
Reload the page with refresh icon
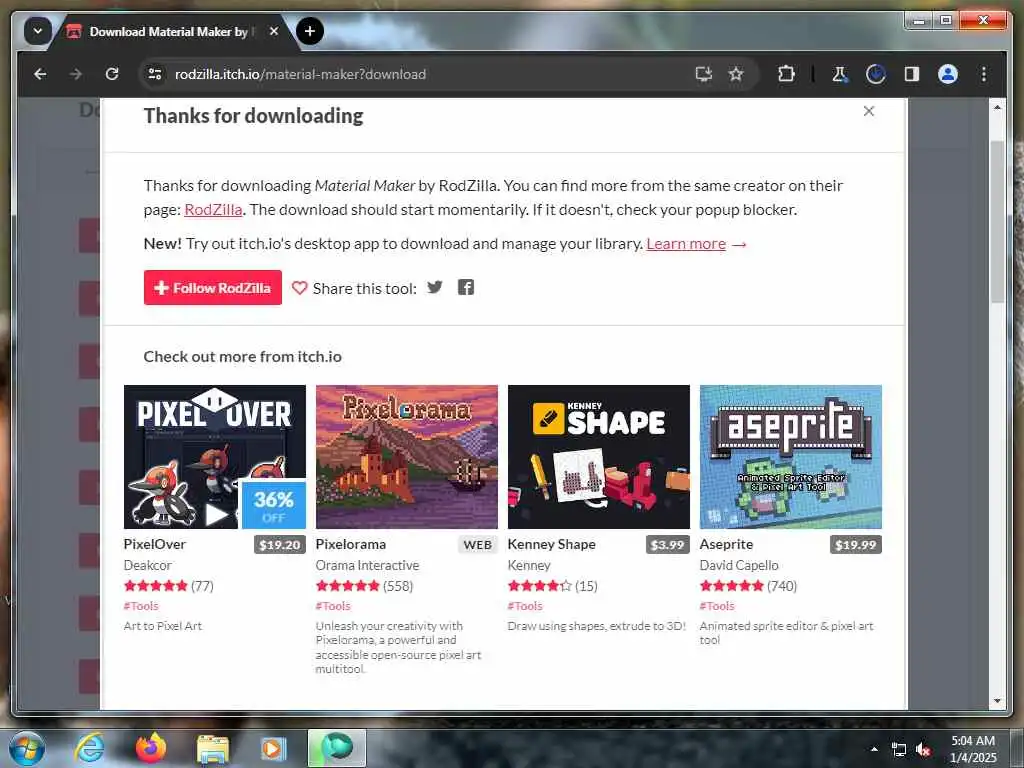(x=112, y=74)
